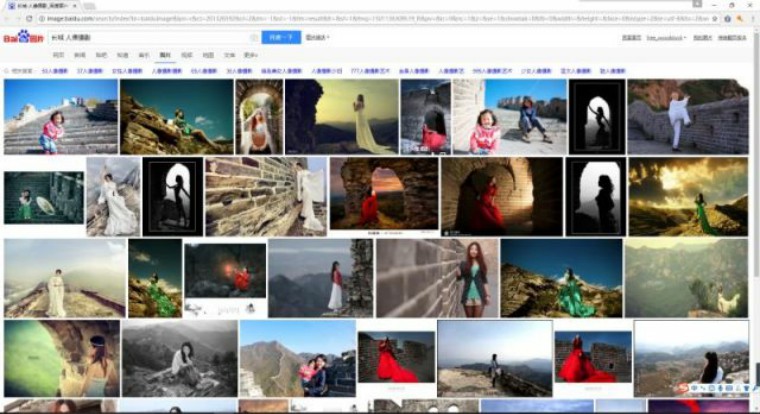Open a new browser tab

(x=89, y=6)
